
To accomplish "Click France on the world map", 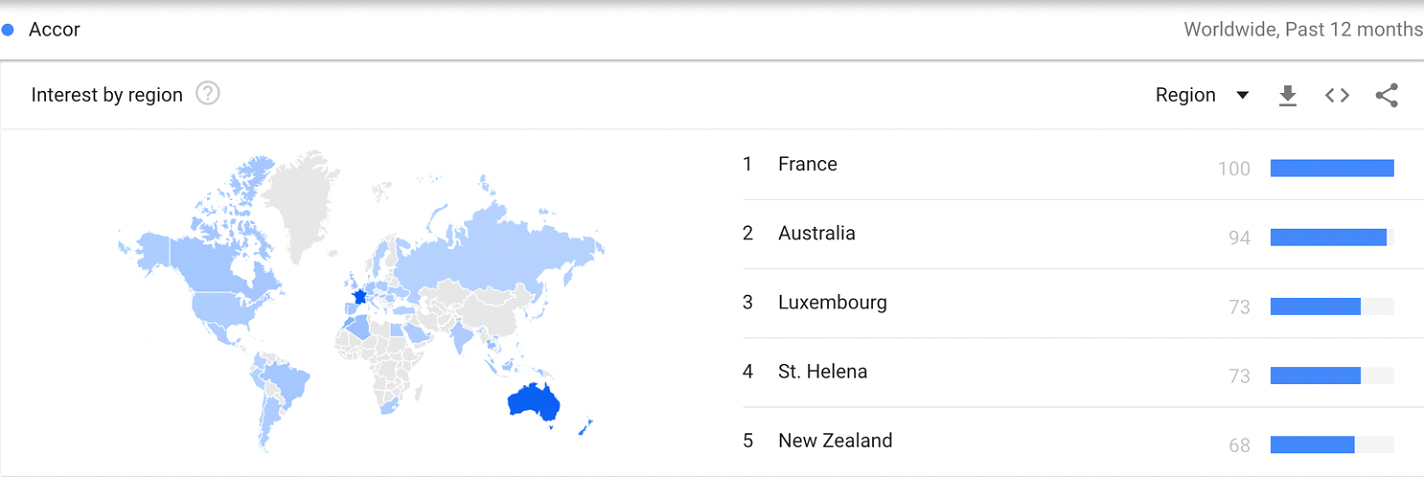I will click(358, 297).
